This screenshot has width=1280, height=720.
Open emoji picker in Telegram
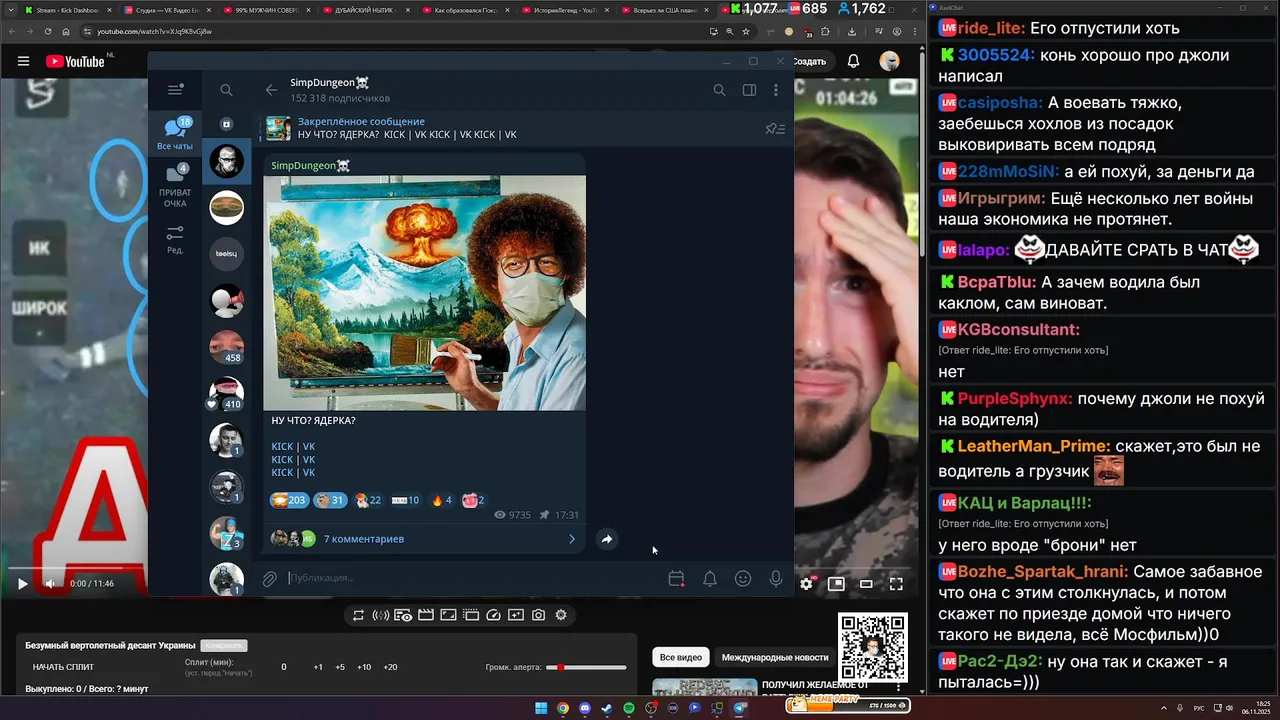pyautogui.click(x=743, y=578)
